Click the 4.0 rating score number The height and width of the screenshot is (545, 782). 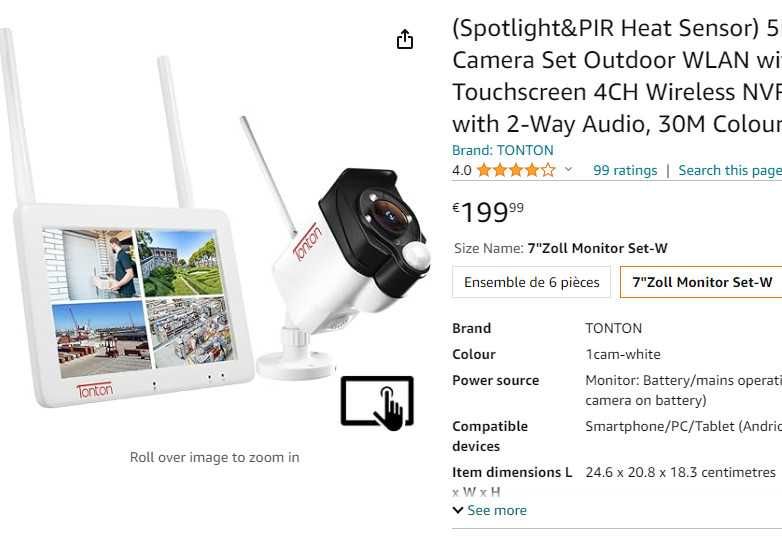461,170
